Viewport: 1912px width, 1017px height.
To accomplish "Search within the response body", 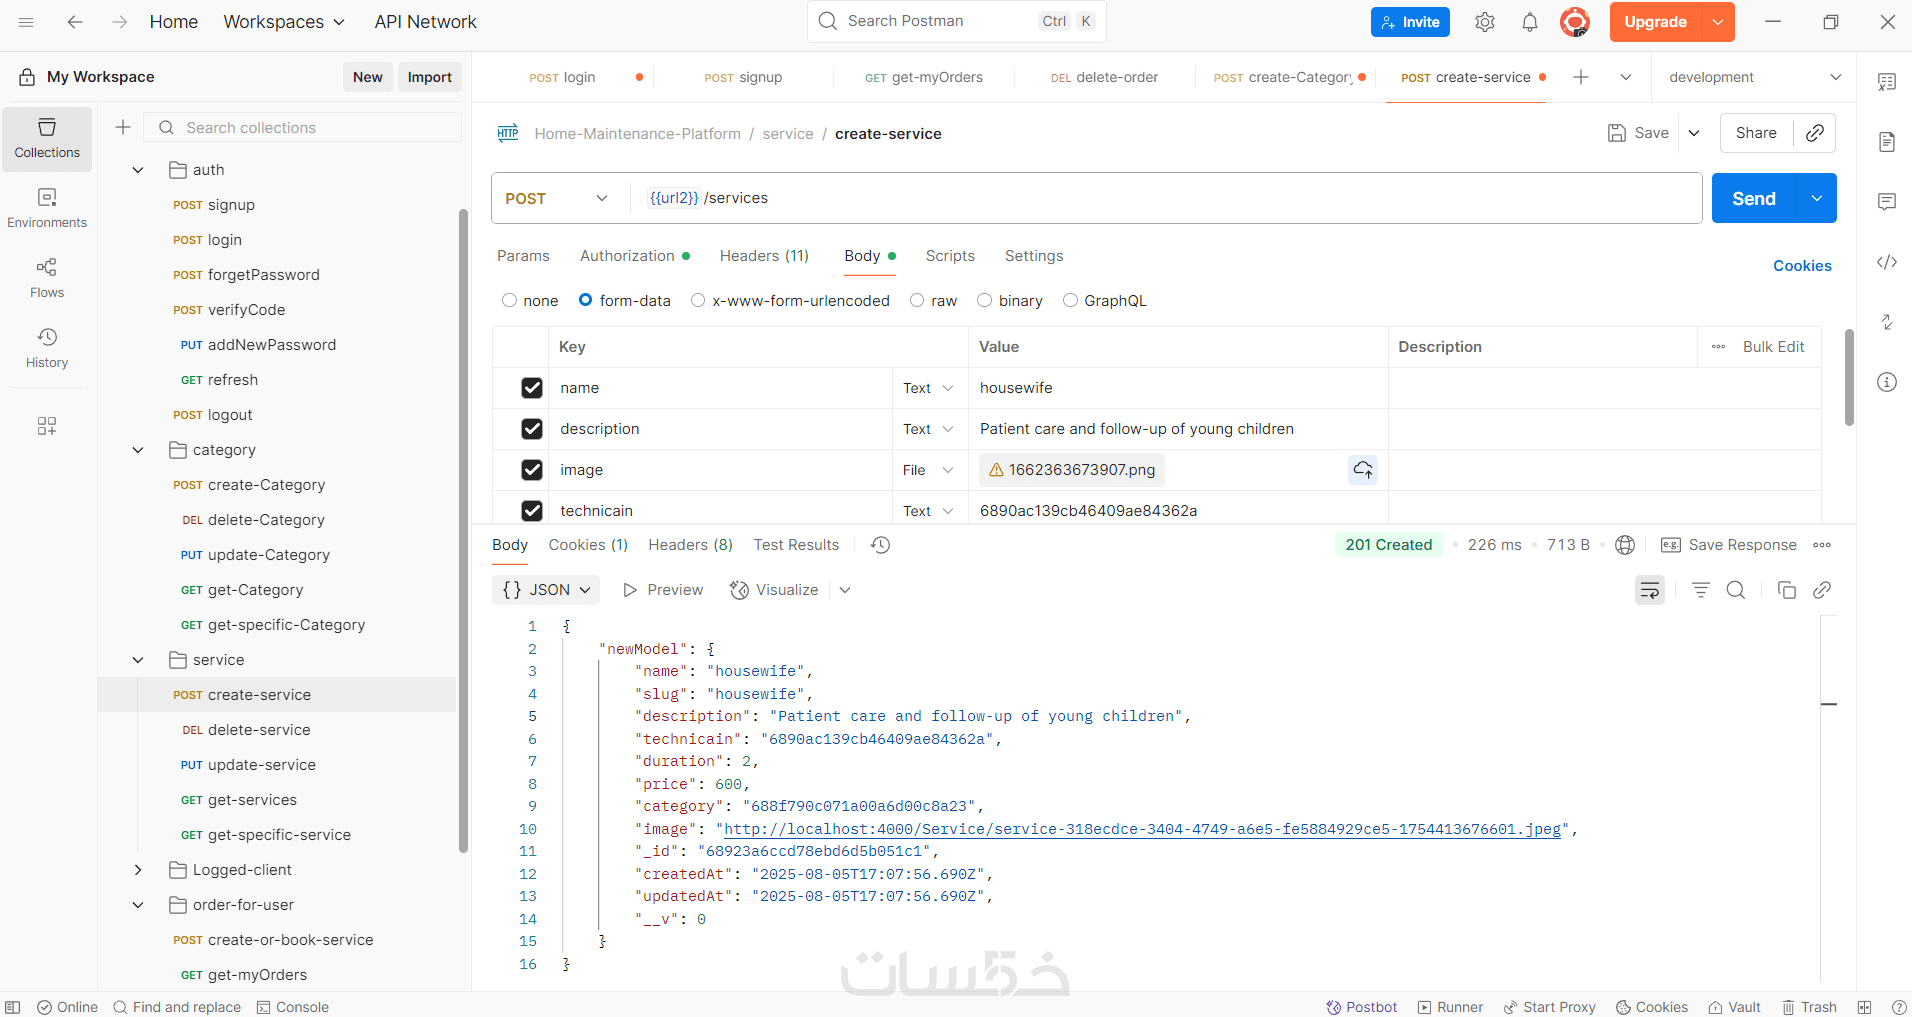I will pos(1735,590).
